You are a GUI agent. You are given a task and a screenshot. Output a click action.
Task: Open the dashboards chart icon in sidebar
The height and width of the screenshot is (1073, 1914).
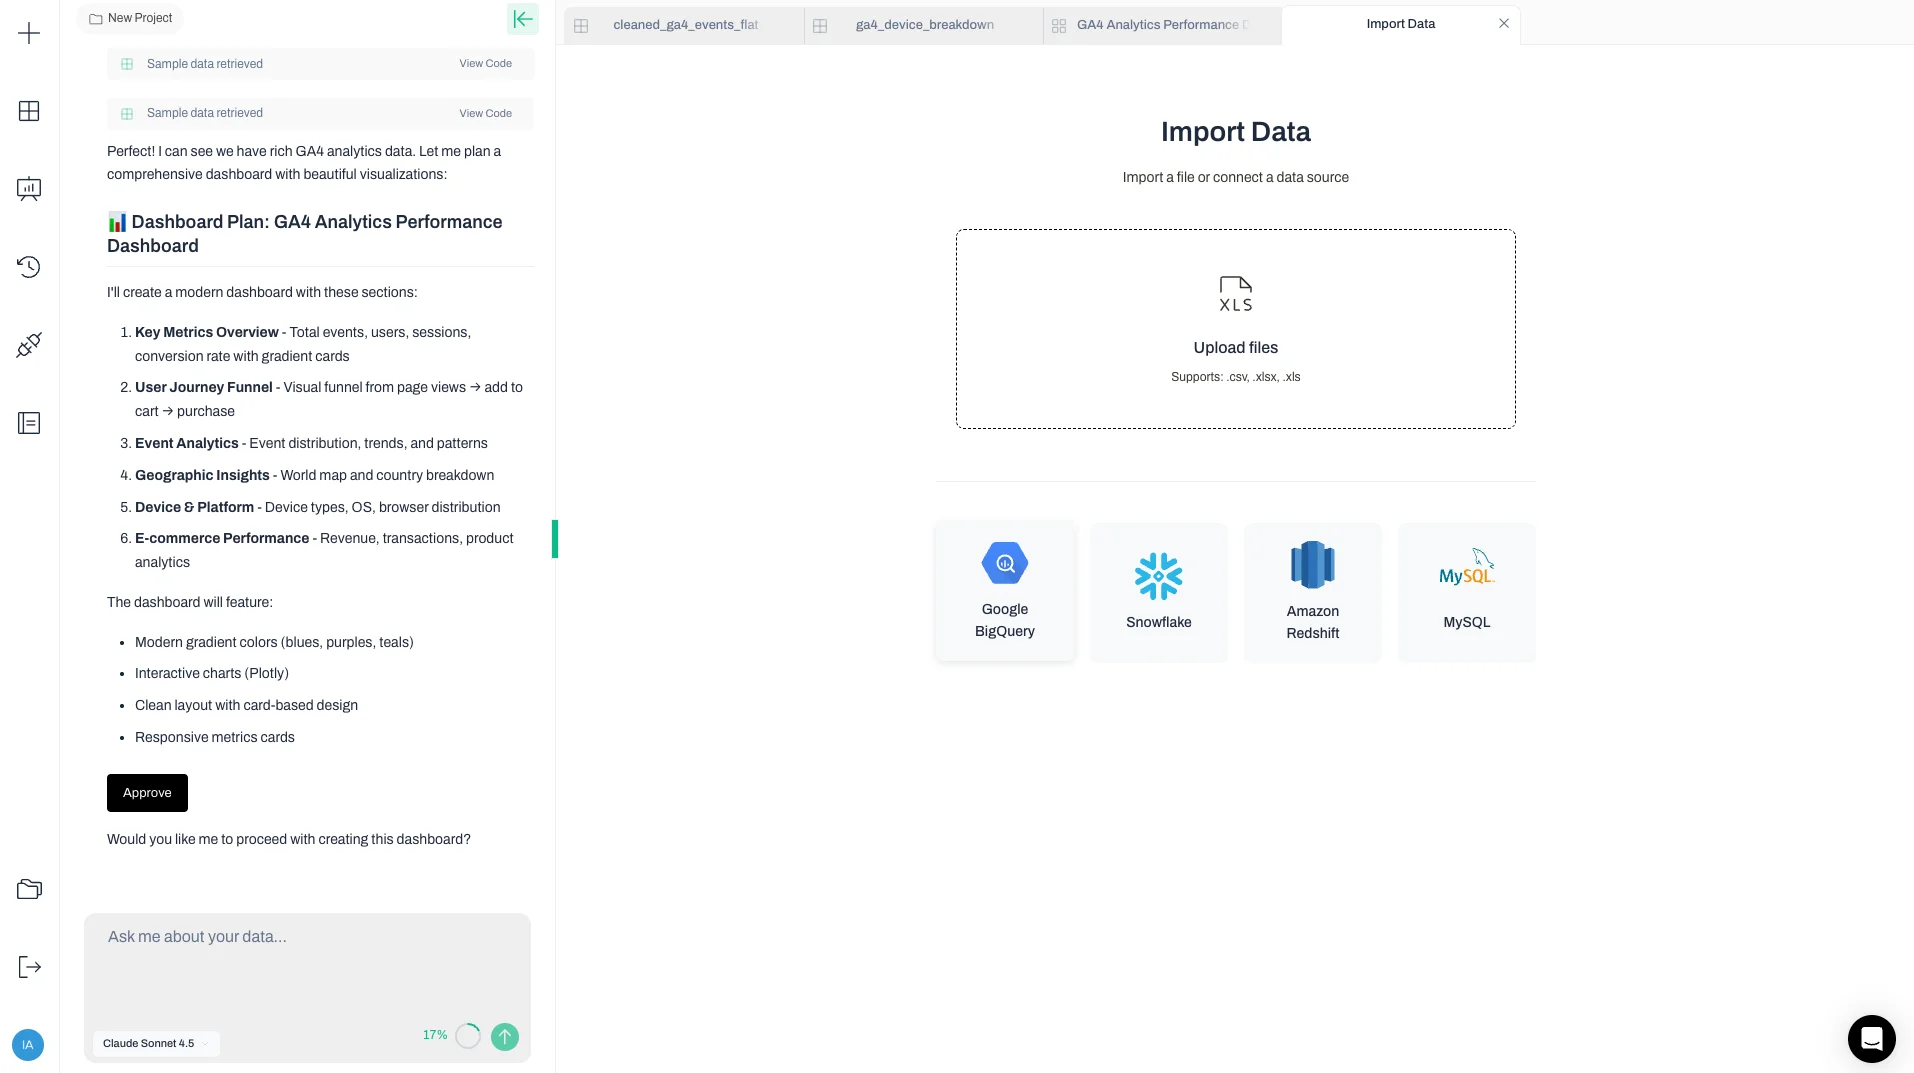click(x=28, y=189)
